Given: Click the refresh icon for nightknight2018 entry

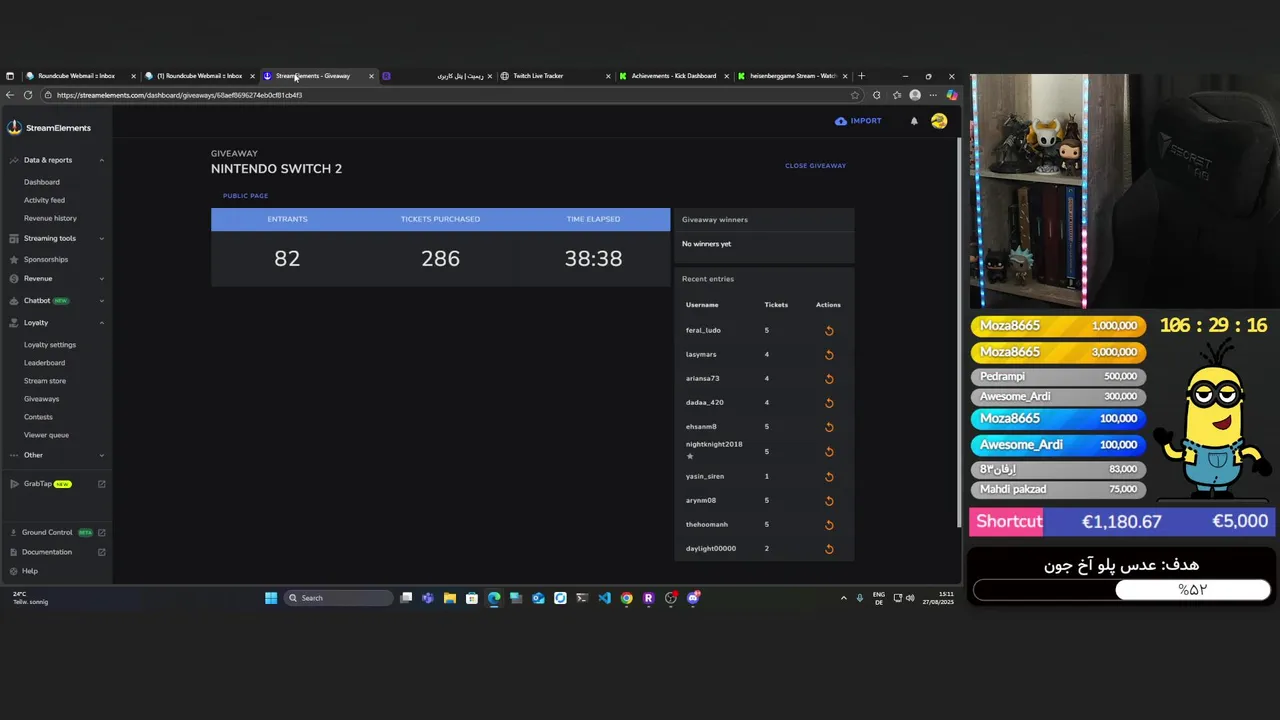Looking at the screenshot, I should pos(829,452).
